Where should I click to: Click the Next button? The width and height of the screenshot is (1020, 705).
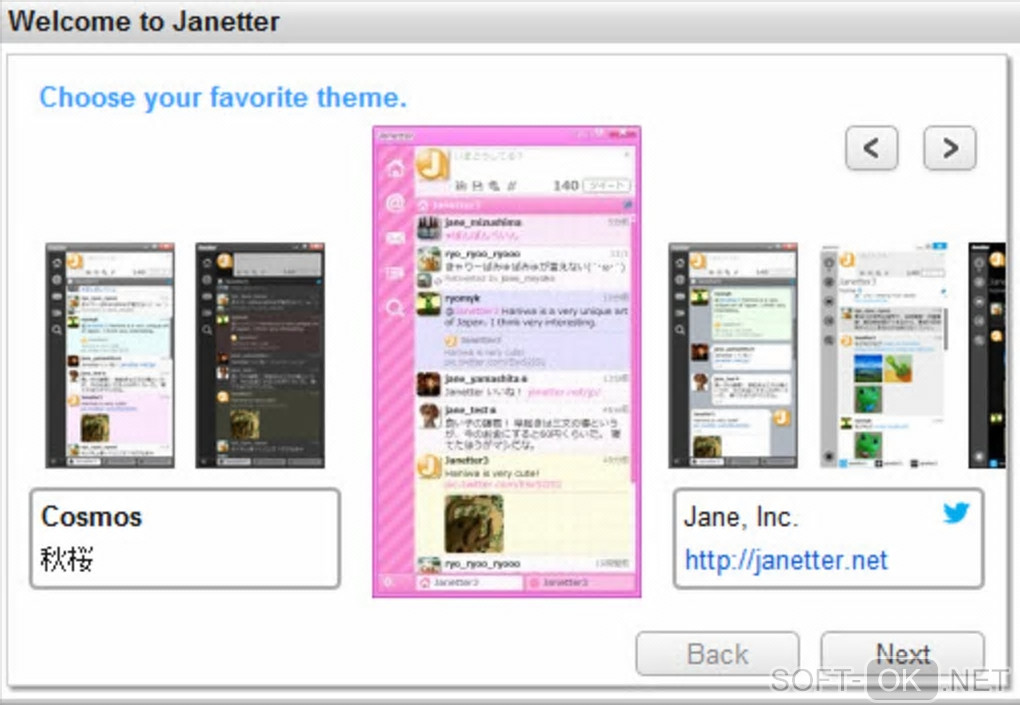(x=902, y=654)
